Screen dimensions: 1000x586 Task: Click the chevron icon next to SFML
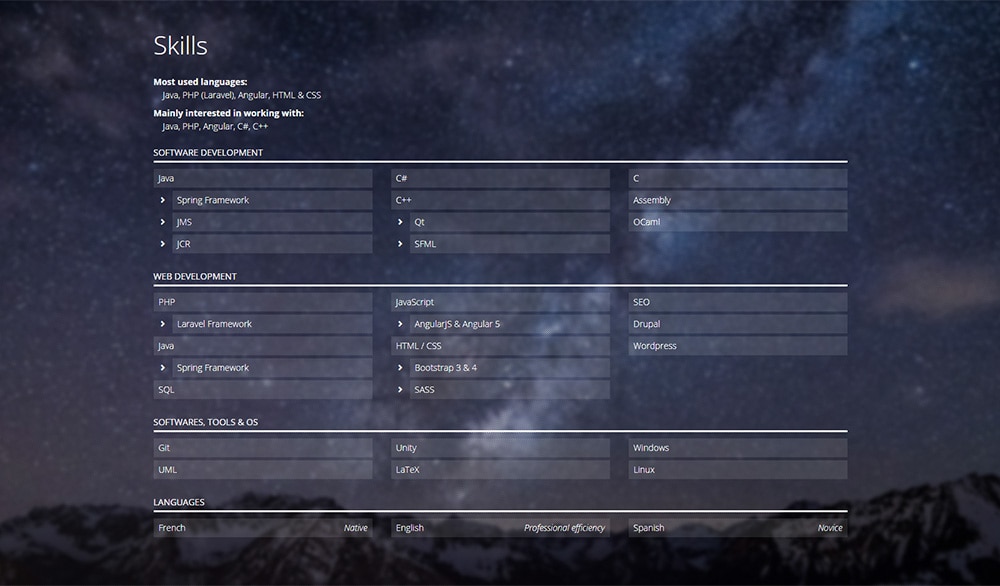coord(400,244)
